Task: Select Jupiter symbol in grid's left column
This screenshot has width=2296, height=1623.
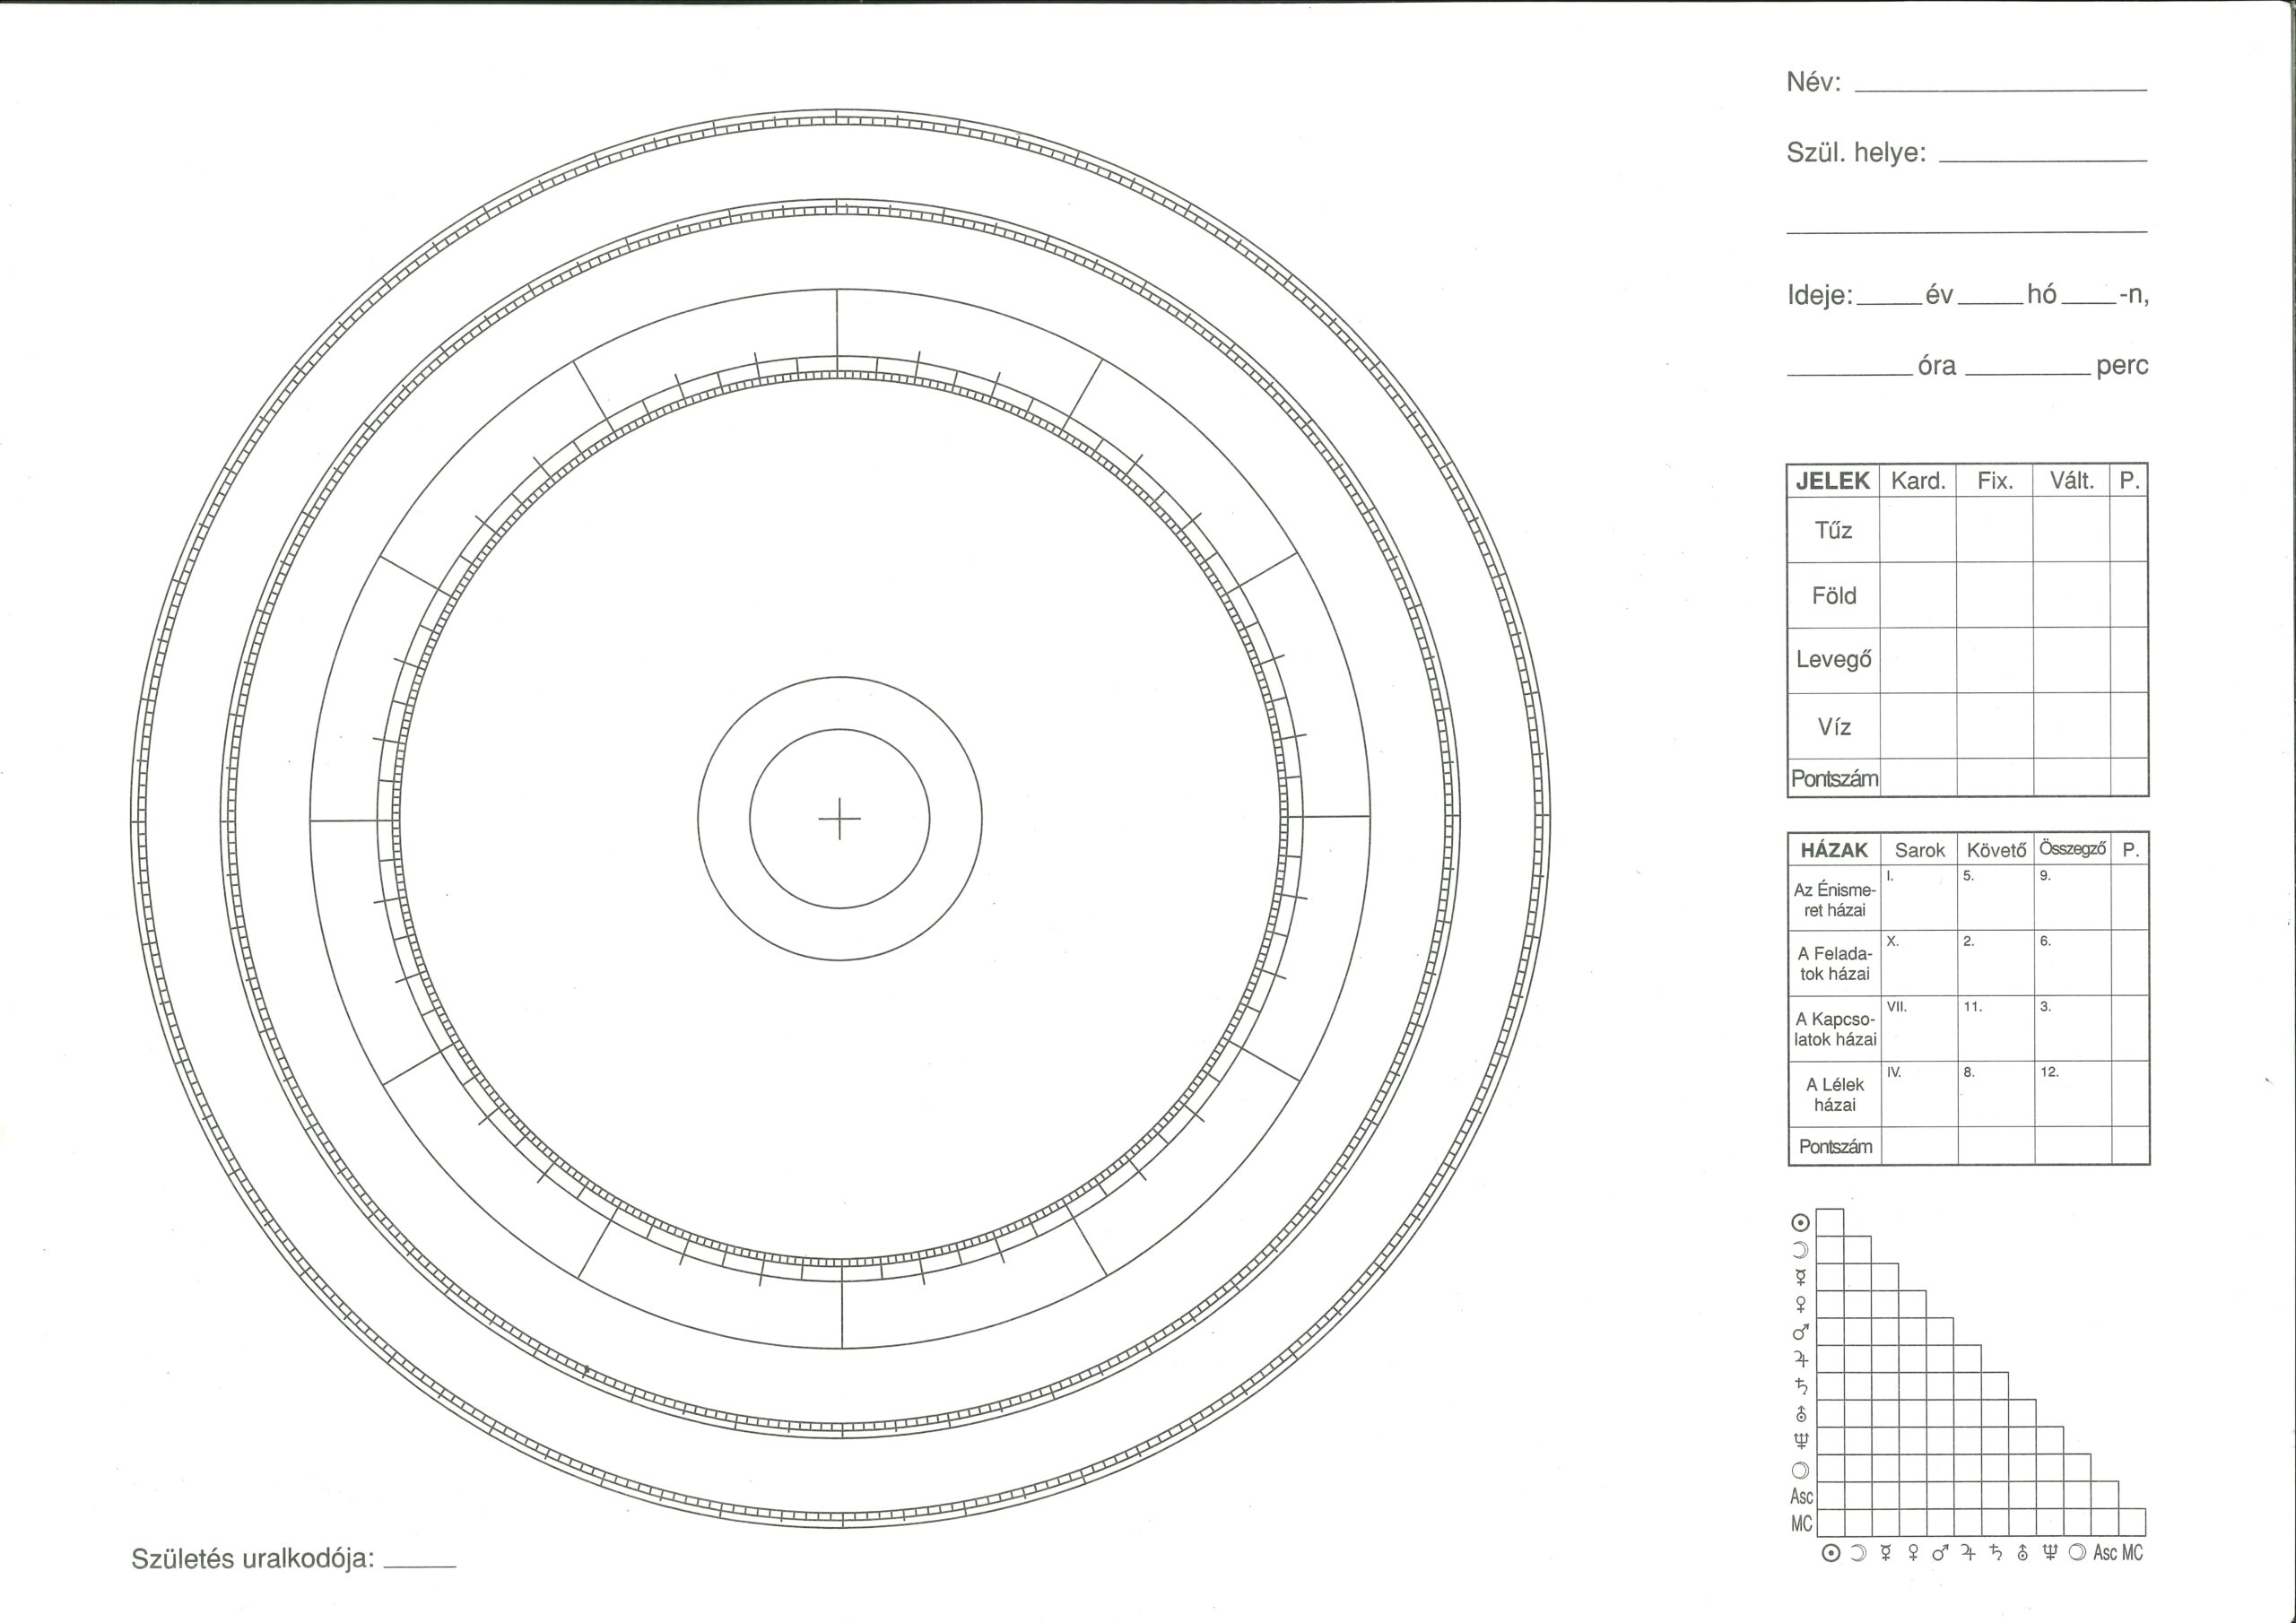Action: (x=1801, y=1359)
